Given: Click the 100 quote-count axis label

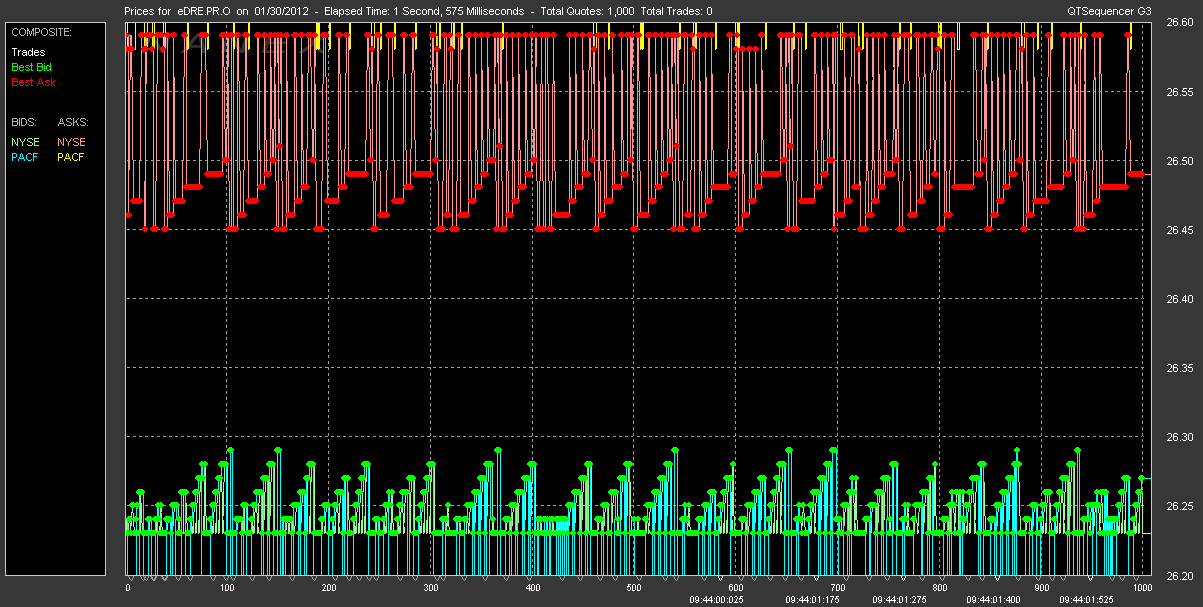Looking at the screenshot, I should click(x=229, y=588).
